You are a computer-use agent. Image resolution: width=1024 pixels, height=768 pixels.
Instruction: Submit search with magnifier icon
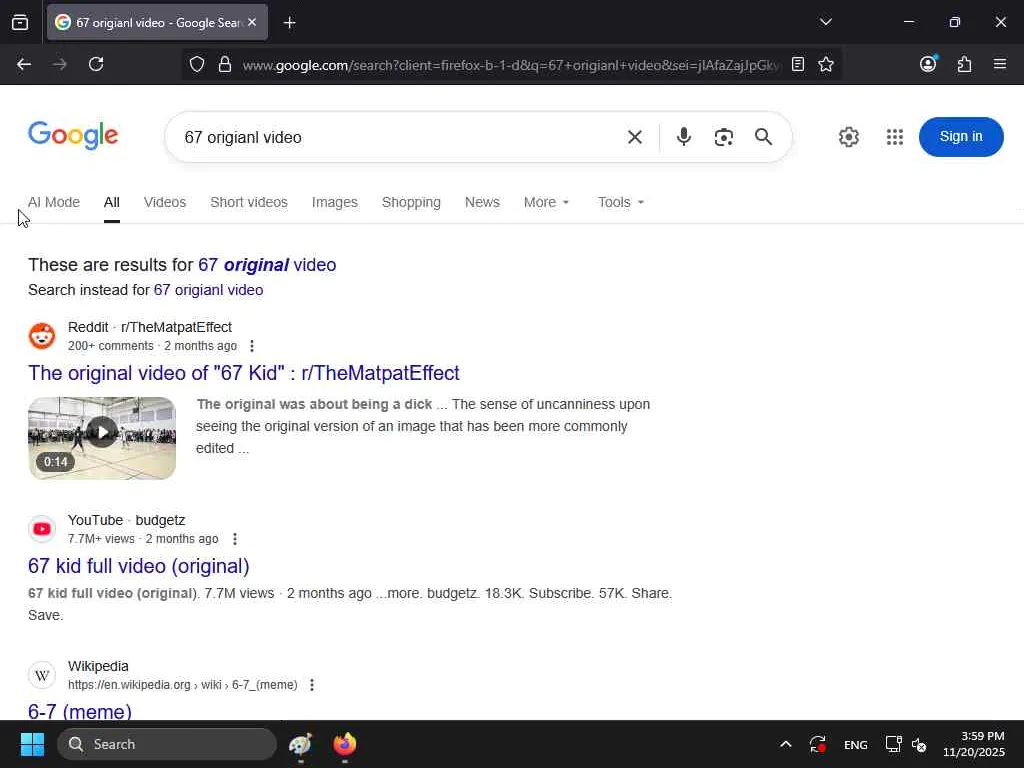coord(763,136)
